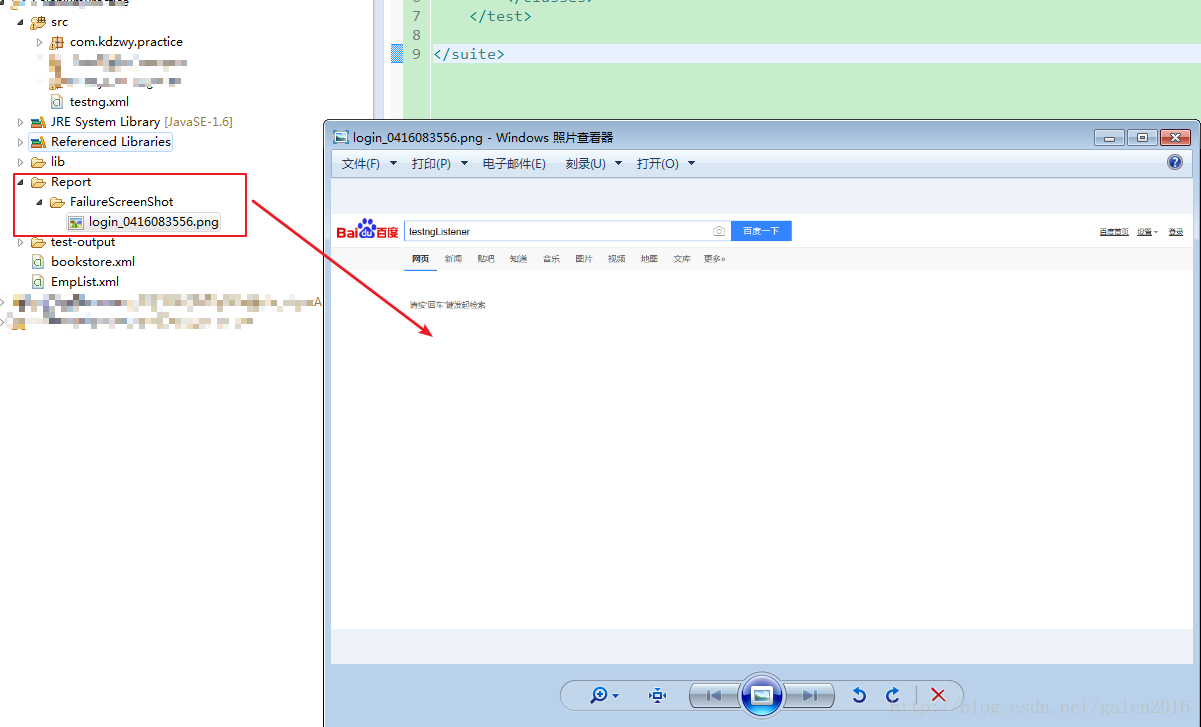Image resolution: width=1201 pixels, height=727 pixels.
Task: Select the Report folder label
Action: click(71, 182)
